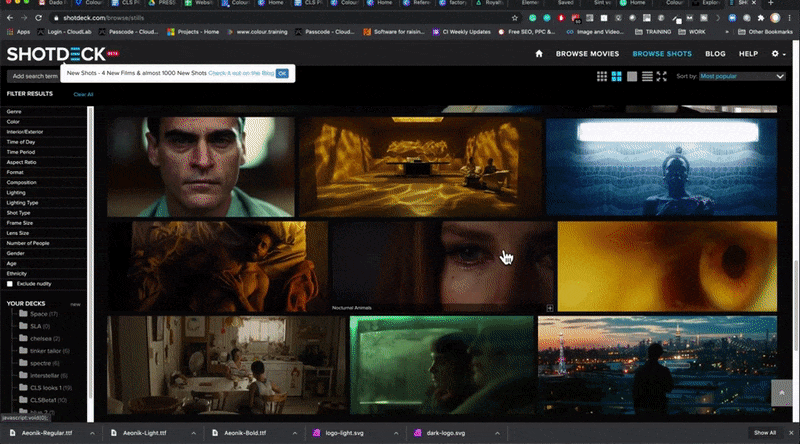This screenshot has width=800, height=444.
Task: Bookmark this page with the star icon
Action: point(514,18)
